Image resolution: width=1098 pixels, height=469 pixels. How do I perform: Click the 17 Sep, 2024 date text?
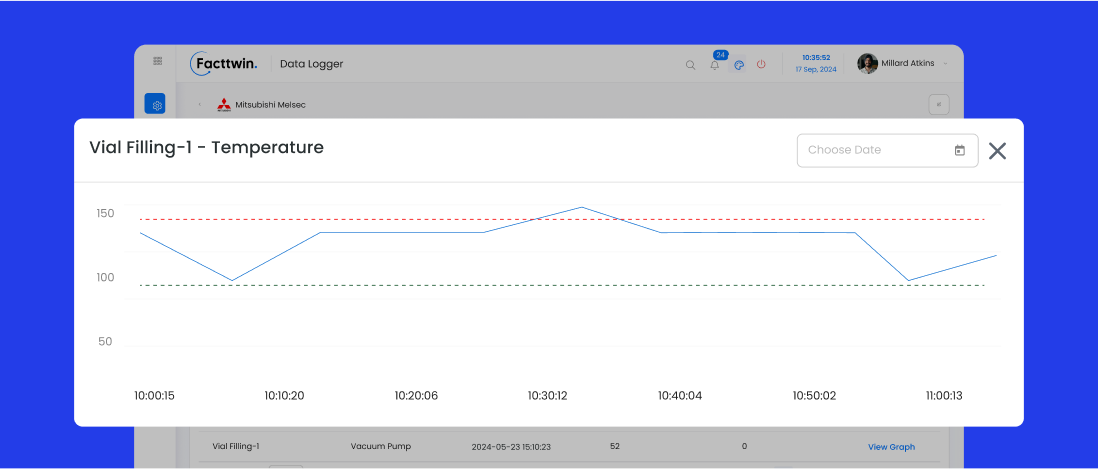[816, 69]
